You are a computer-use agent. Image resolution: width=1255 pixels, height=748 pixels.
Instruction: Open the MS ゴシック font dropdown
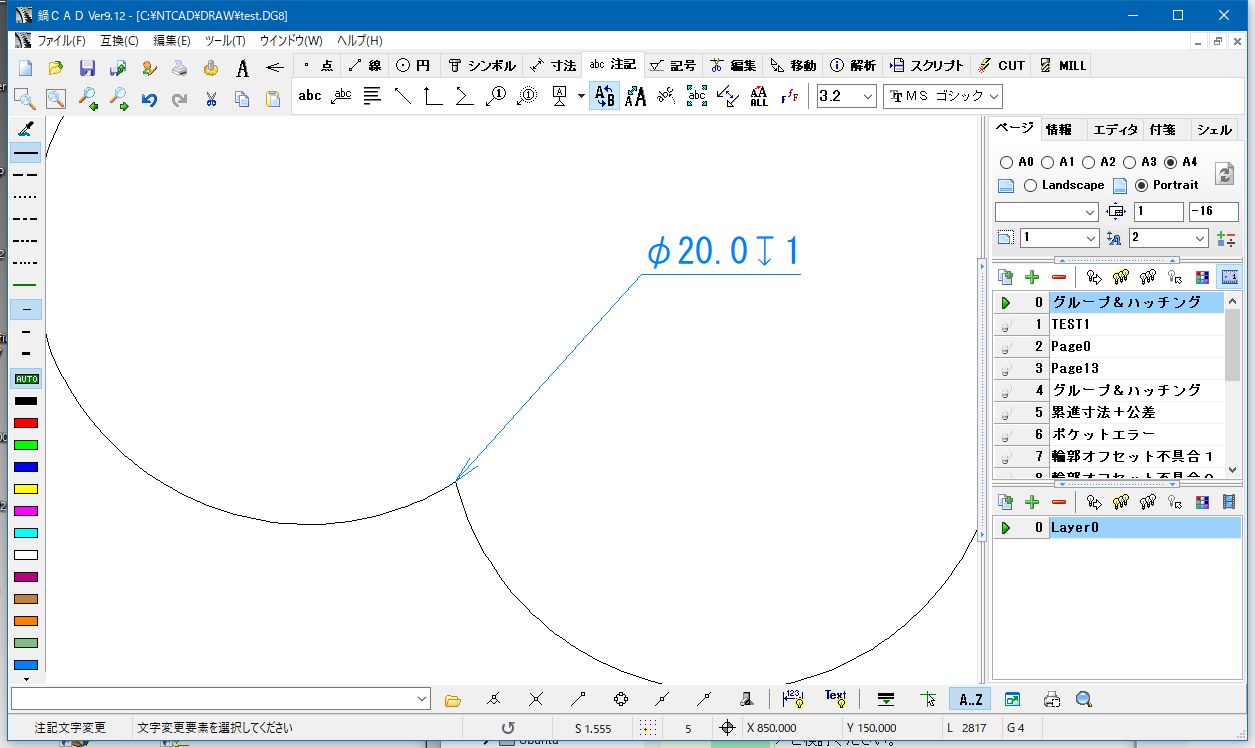pyautogui.click(x=992, y=96)
